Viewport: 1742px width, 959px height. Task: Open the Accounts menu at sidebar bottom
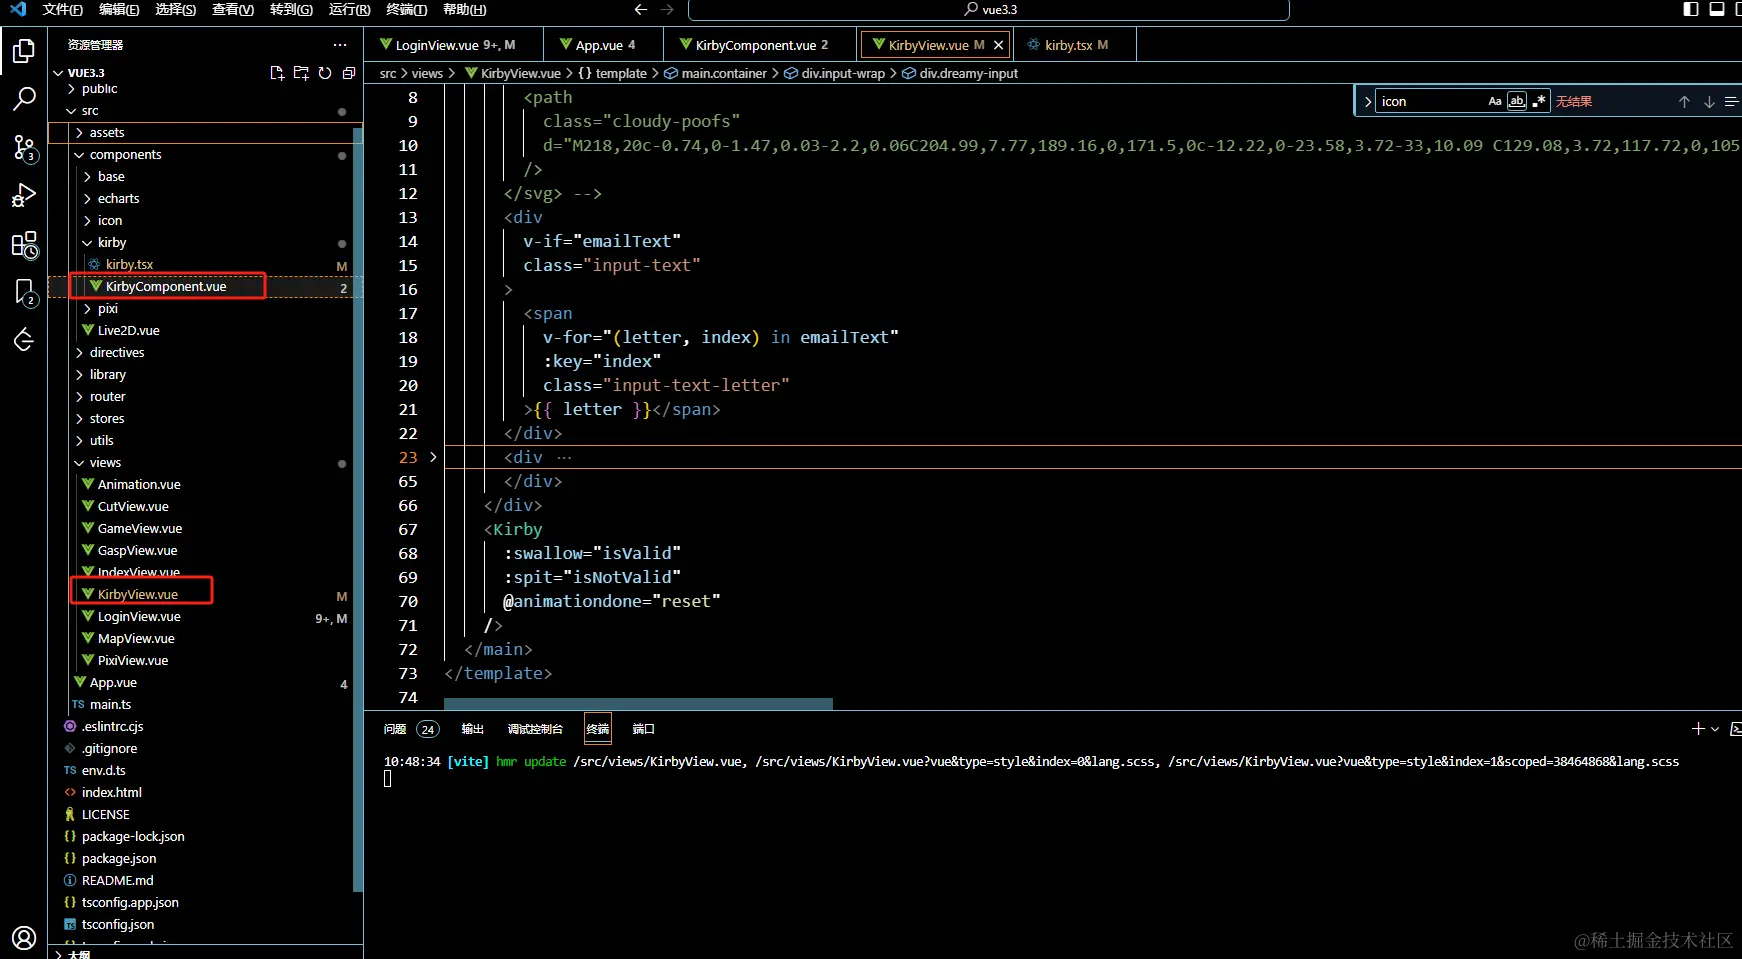tap(24, 938)
